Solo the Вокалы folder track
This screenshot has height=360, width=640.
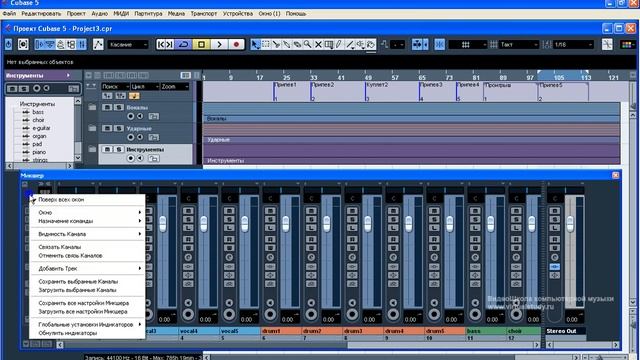(x=118, y=107)
